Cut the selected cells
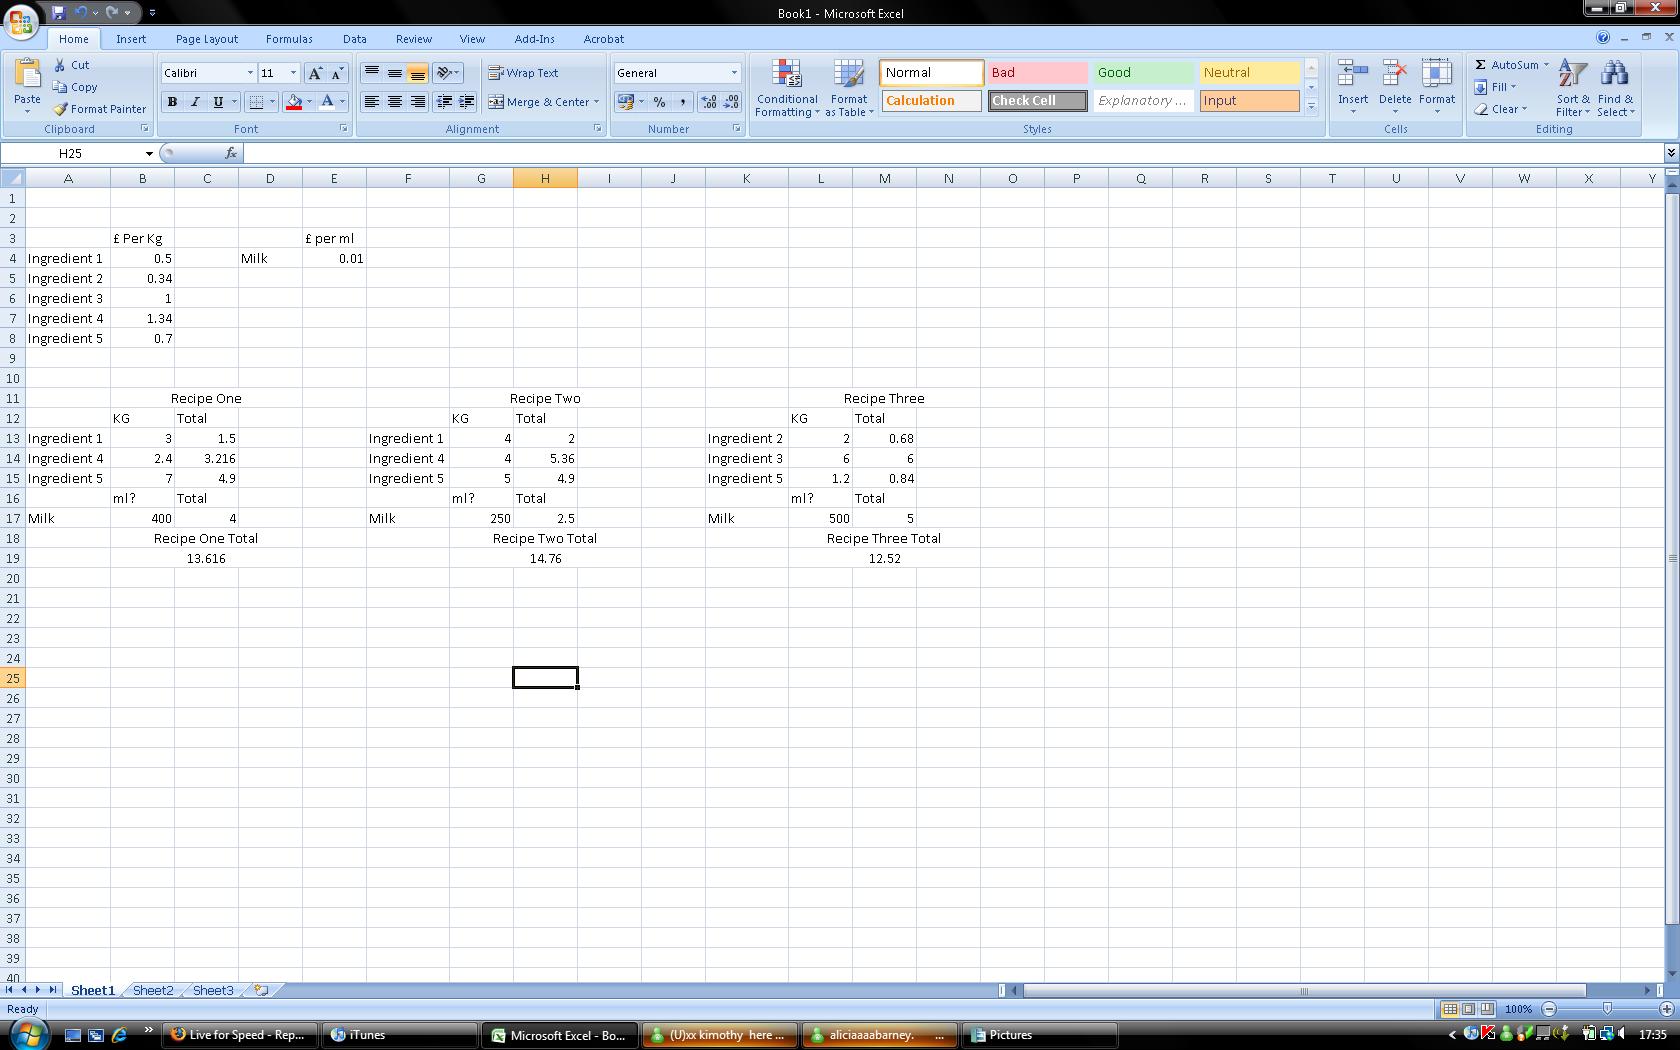This screenshot has height=1050, width=1680. (x=71, y=65)
